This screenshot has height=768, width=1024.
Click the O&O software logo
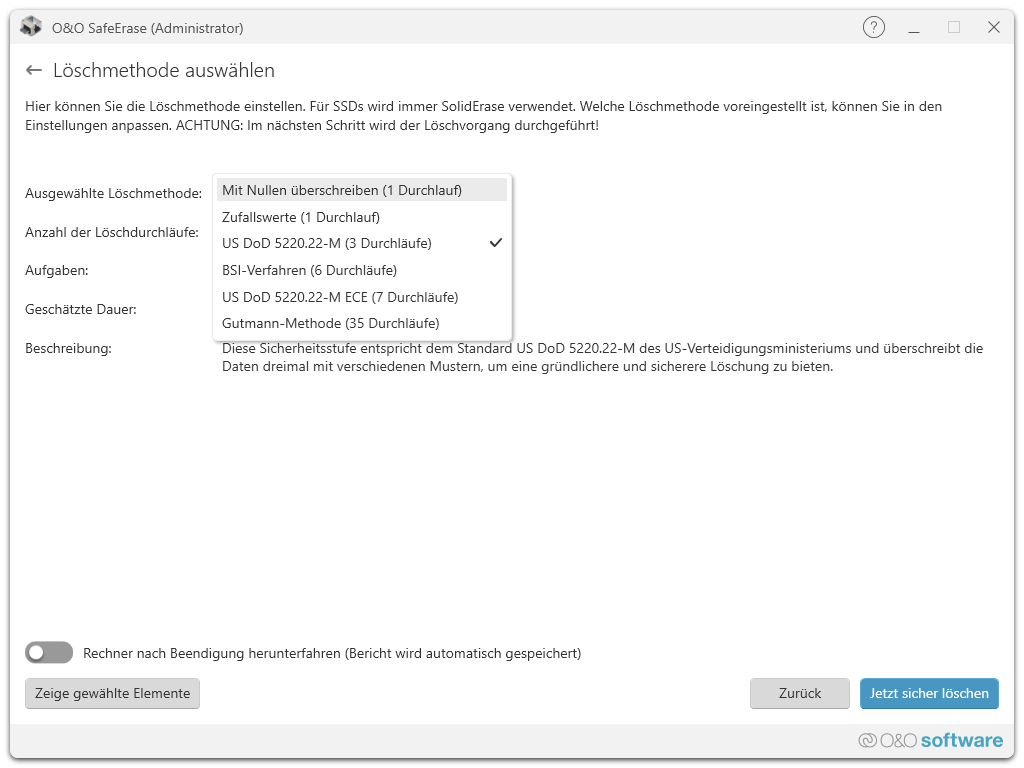click(930, 740)
